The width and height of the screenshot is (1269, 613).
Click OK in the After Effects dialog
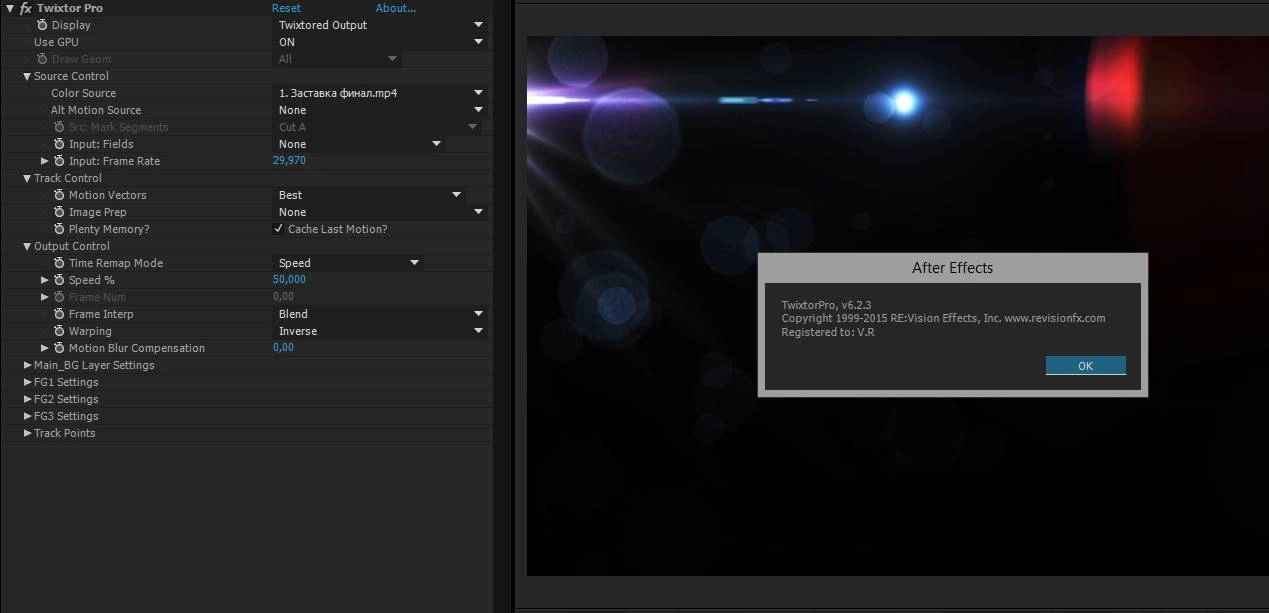pos(1085,366)
